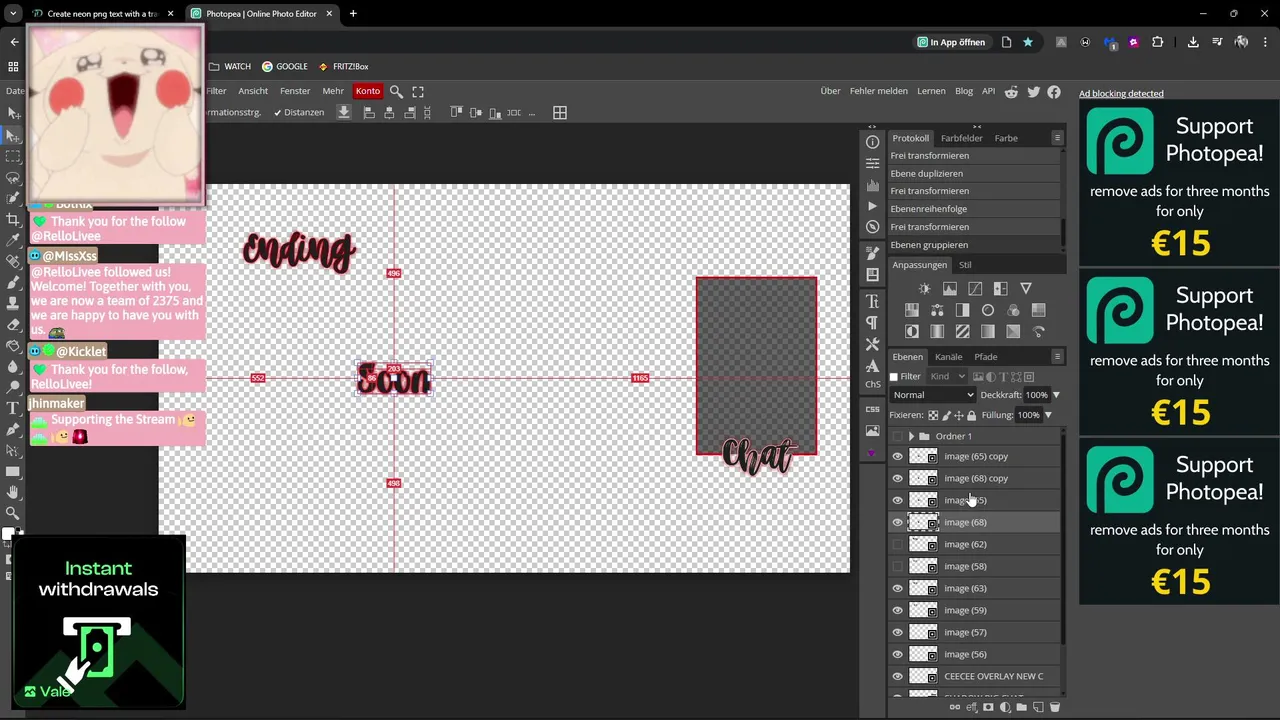Image resolution: width=1280 pixels, height=720 pixels.
Task: Open browser tab search dropdown arrow
Action: coord(13,14)
